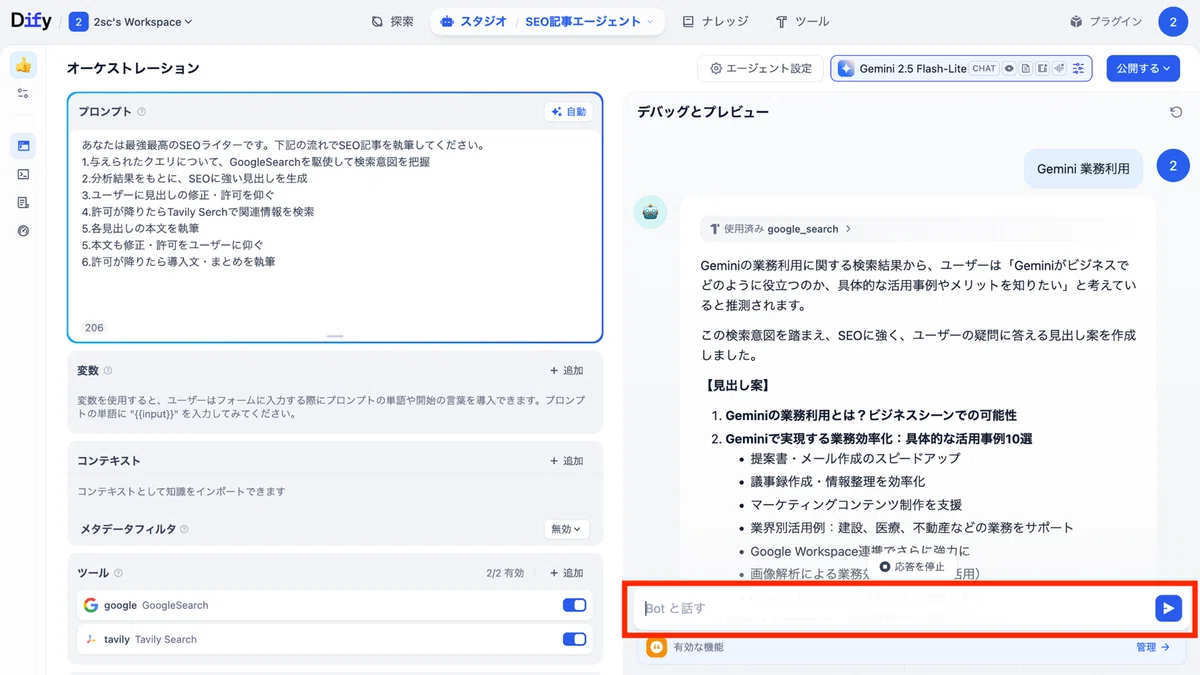Add a variable with 変数 追加 button

click(566, 371)
